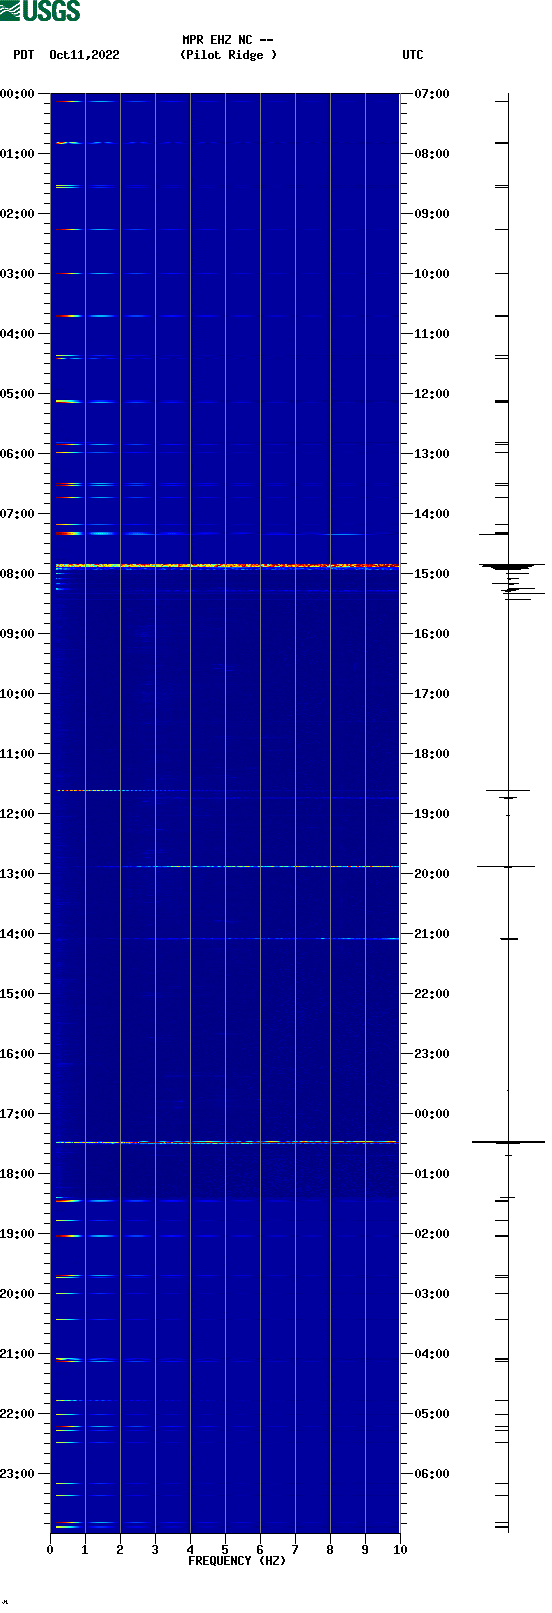
Task: Click the 15:00 UTC time label
Action: coord(432,574)
